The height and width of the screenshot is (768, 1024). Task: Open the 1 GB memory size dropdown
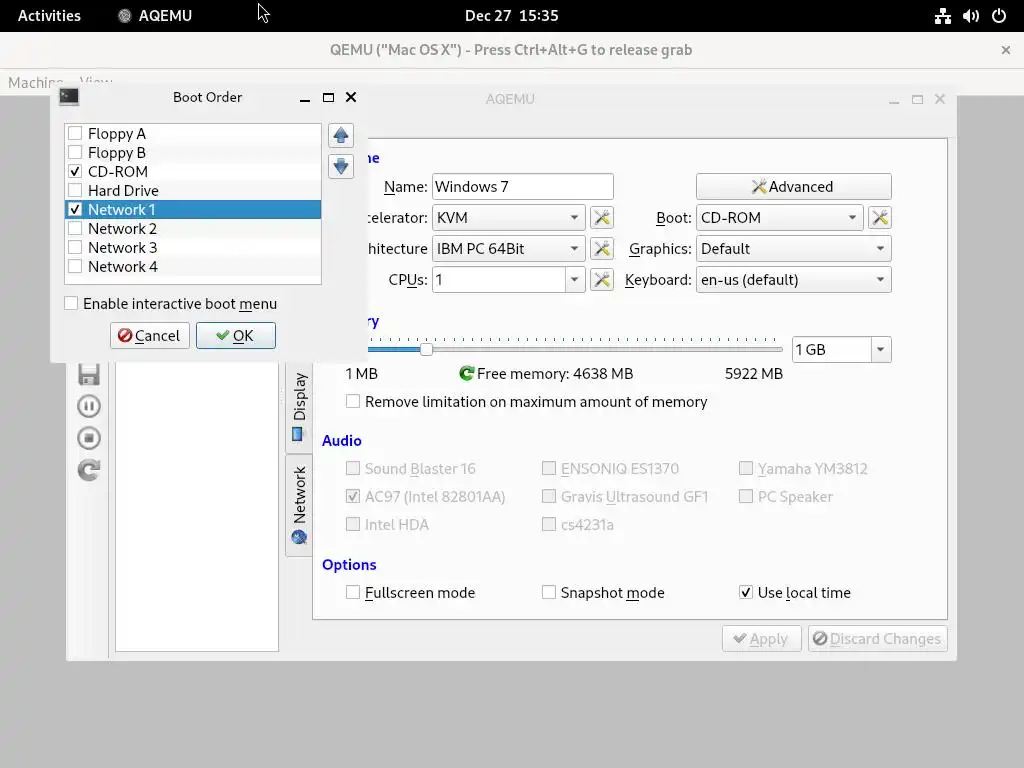[880, 349]
